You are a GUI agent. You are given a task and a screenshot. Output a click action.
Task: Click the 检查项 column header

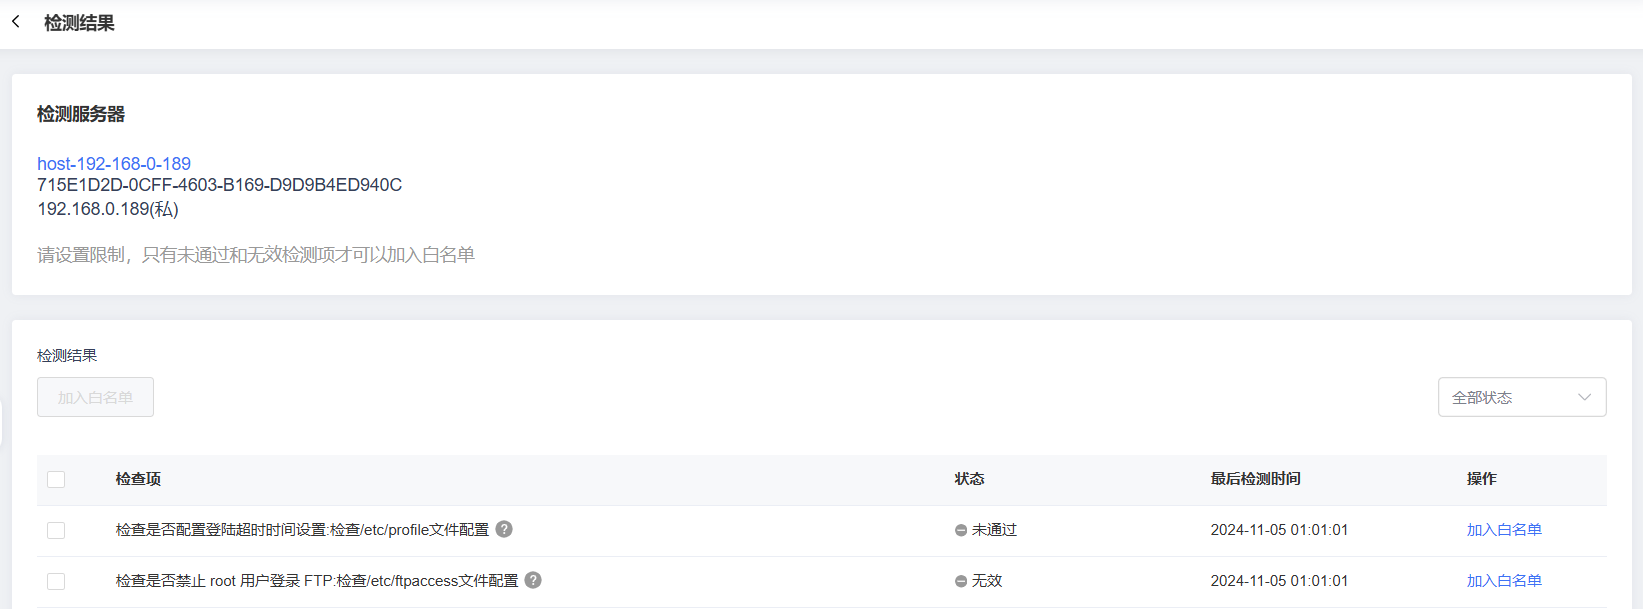138,479
